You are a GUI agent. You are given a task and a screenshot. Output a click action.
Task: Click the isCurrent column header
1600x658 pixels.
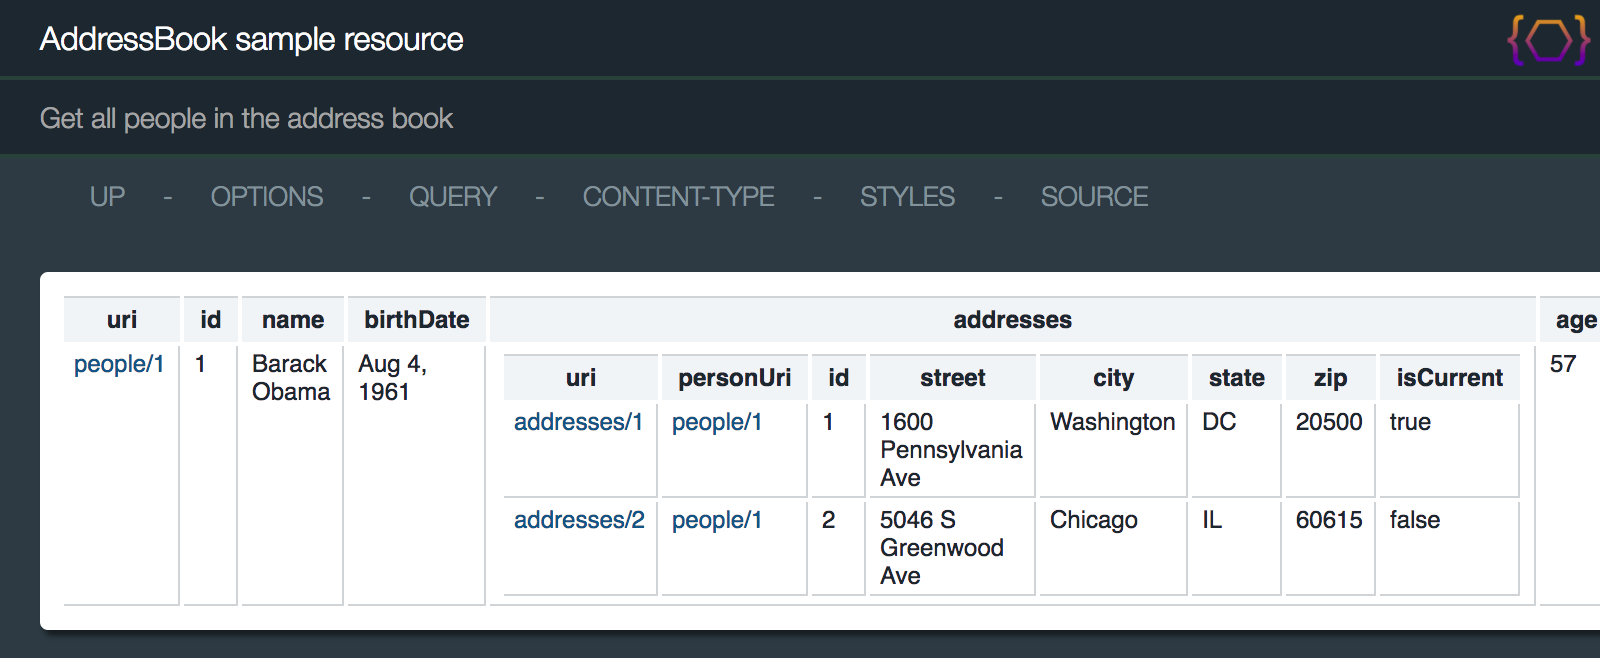tap(1450, 378)
